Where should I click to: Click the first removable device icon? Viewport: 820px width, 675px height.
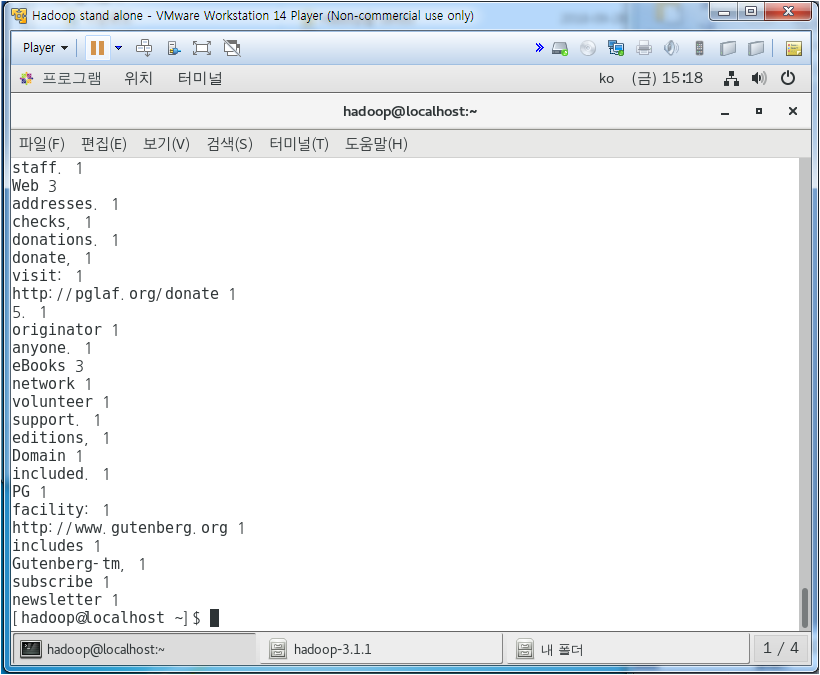pyautogui.click(x=727, y=49)
